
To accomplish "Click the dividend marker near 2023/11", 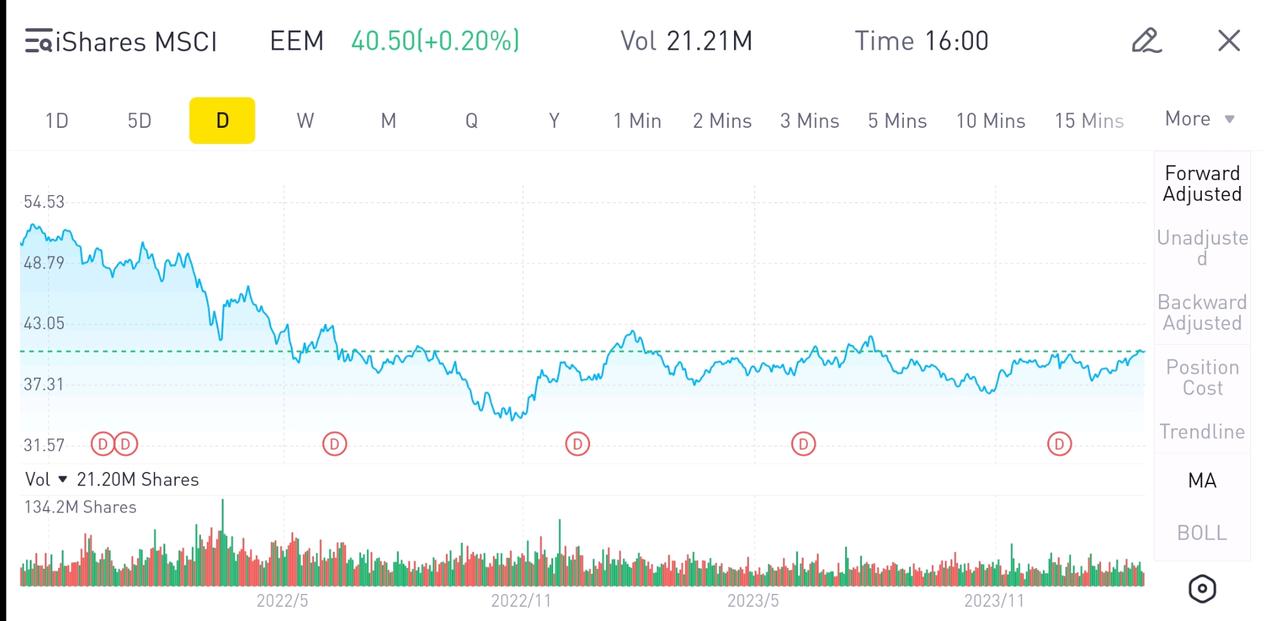I will [x=1058, y=443].
